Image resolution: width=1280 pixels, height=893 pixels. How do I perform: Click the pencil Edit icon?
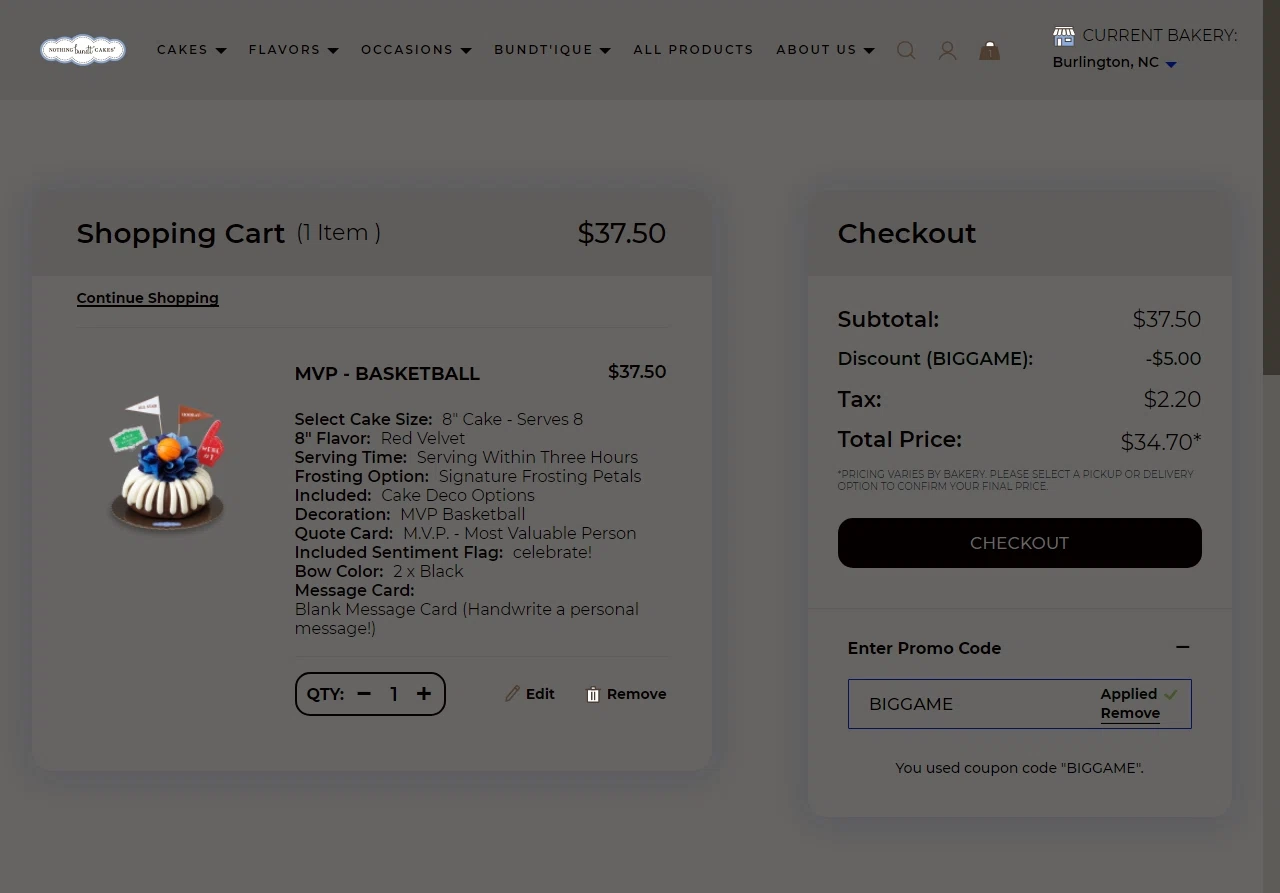[513, 694]
